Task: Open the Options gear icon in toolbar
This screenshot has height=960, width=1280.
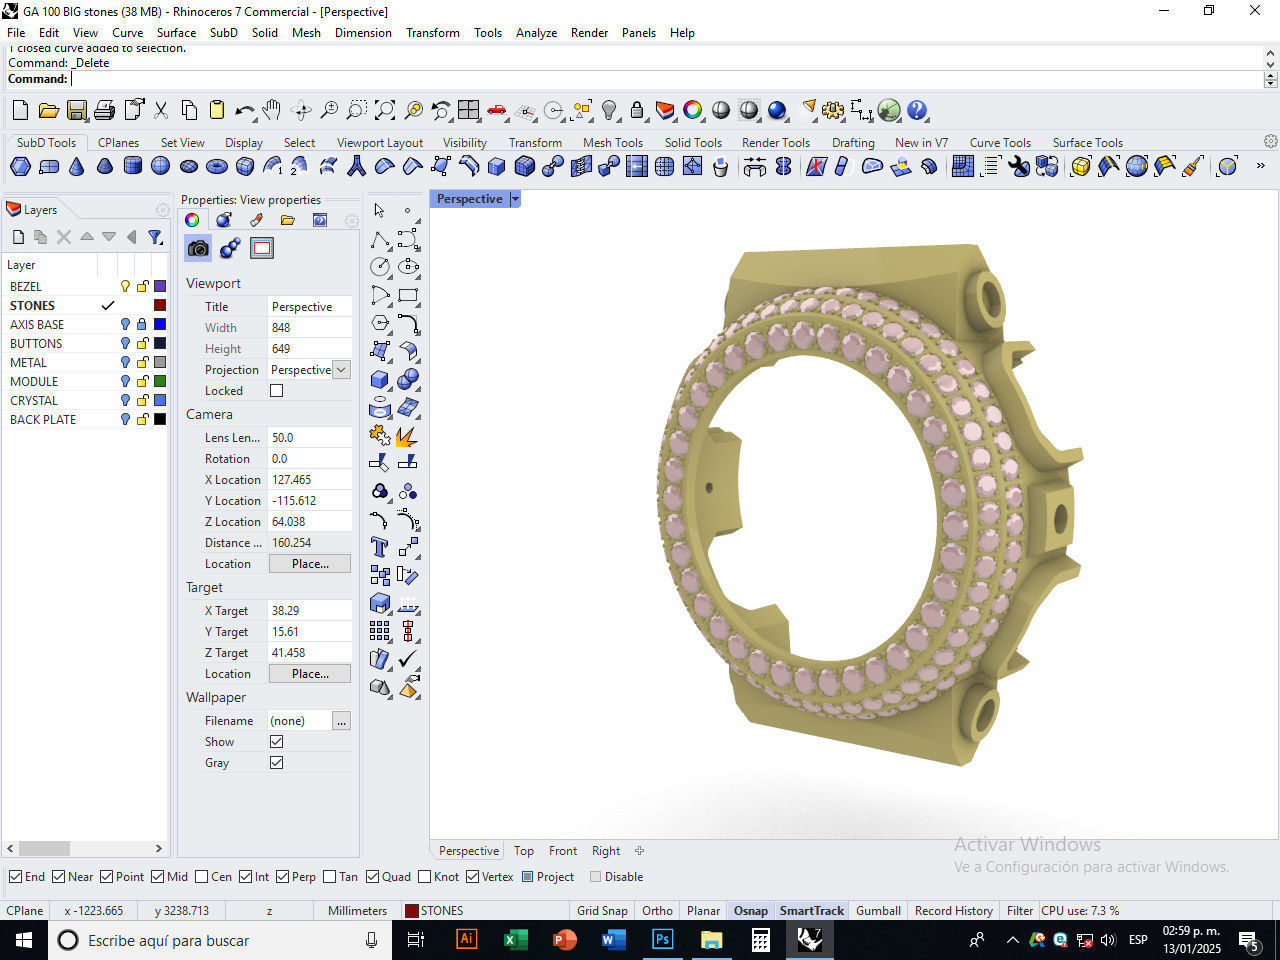Action: pyautogui.click(x=833, y=110)
